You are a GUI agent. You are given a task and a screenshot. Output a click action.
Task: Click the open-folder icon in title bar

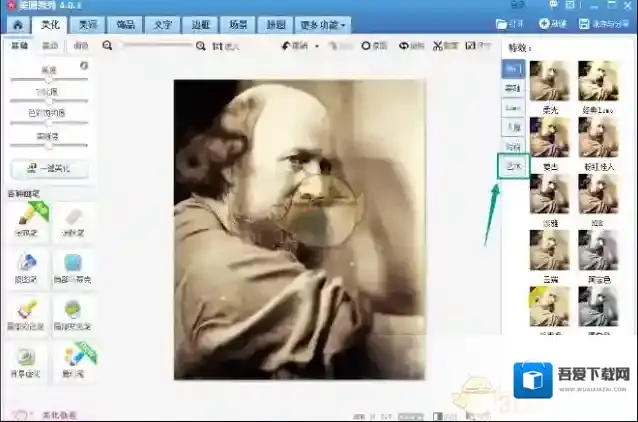pos(501,24)
